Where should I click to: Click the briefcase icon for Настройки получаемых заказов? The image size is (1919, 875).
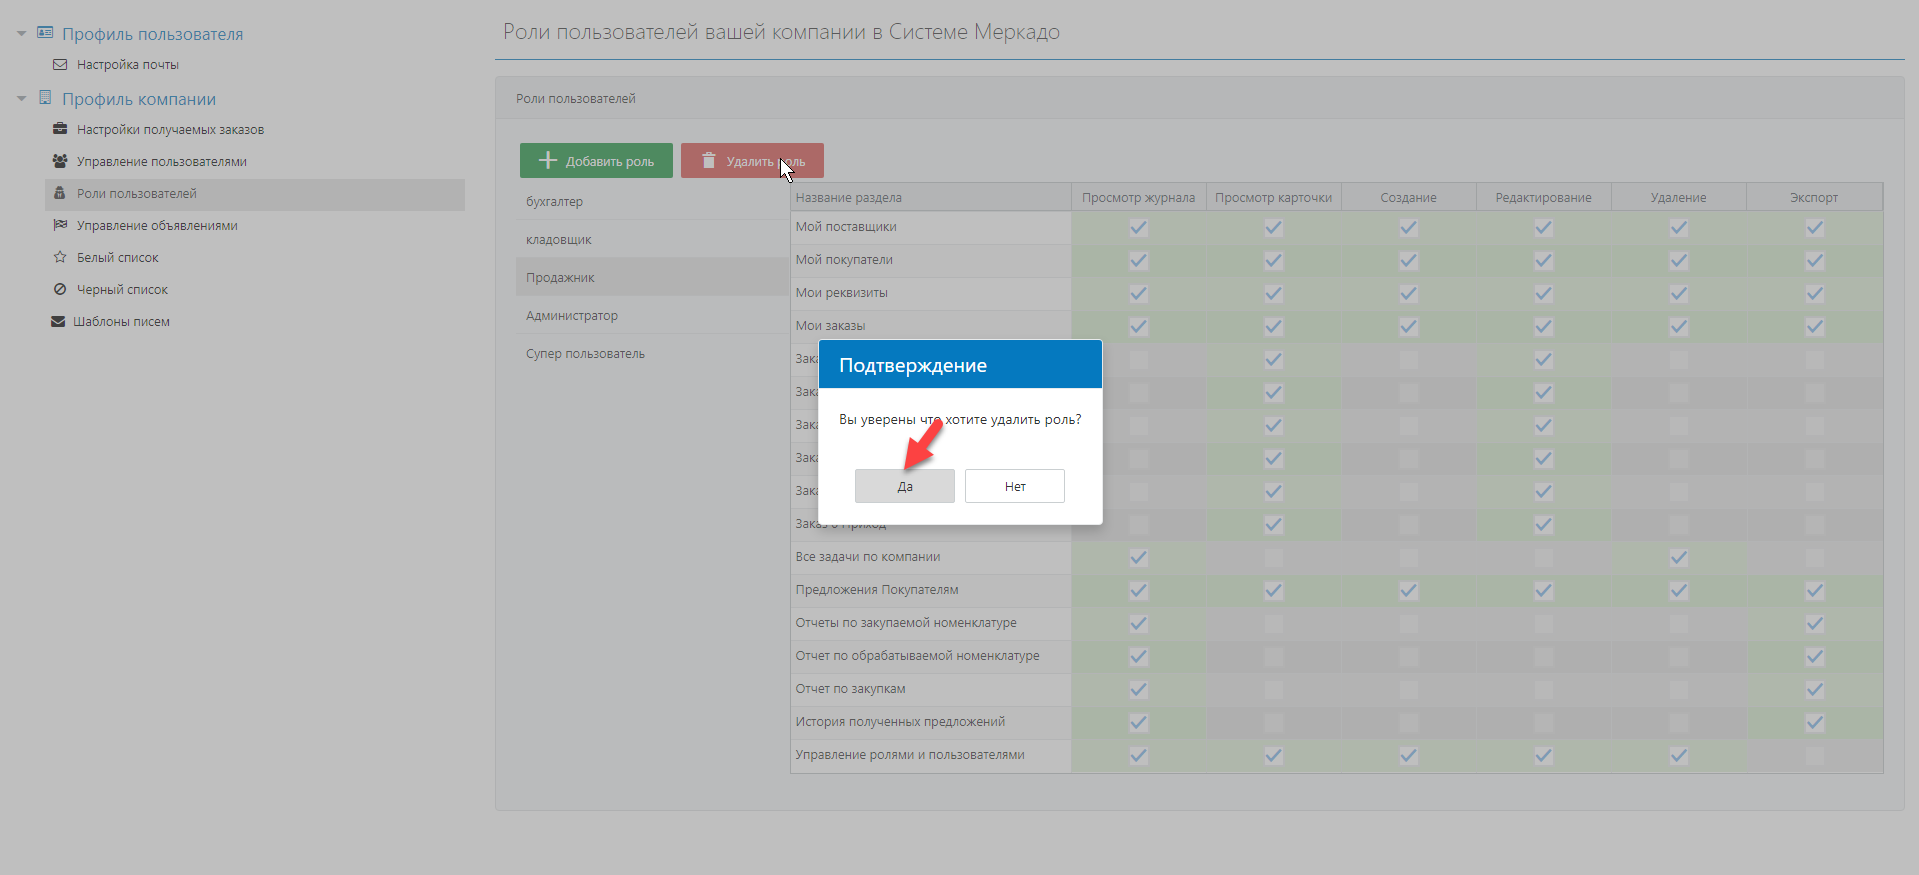coord(60,129)
